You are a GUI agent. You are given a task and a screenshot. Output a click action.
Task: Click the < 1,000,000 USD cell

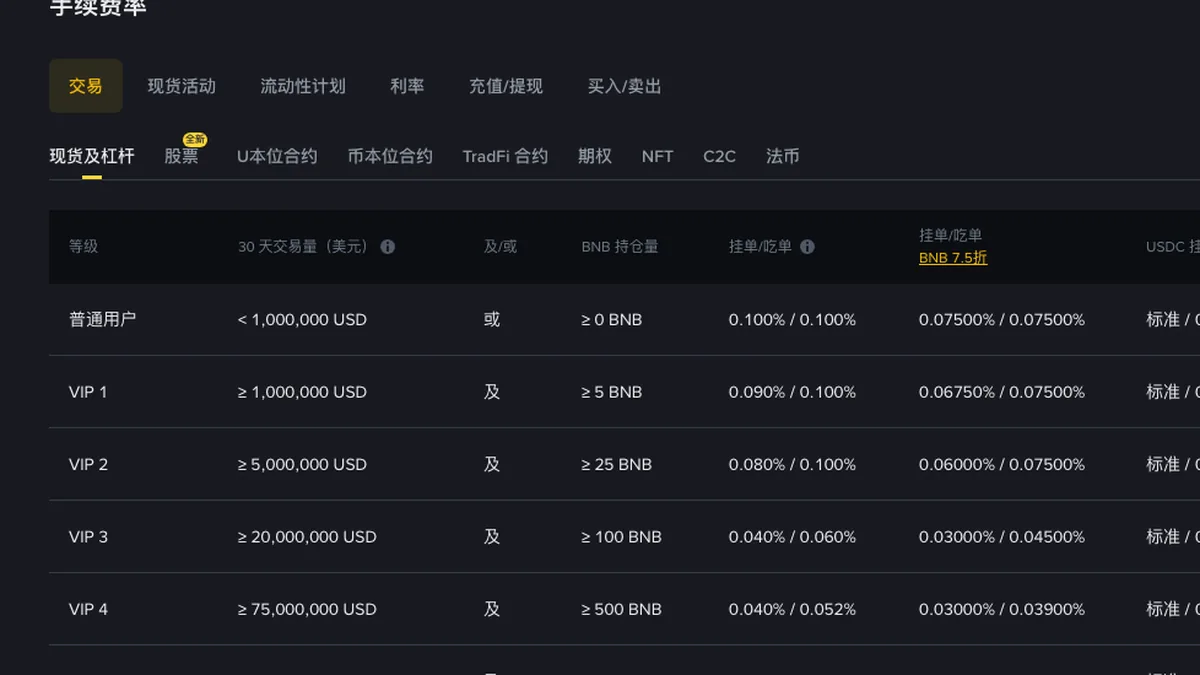(x=302, y=320)
